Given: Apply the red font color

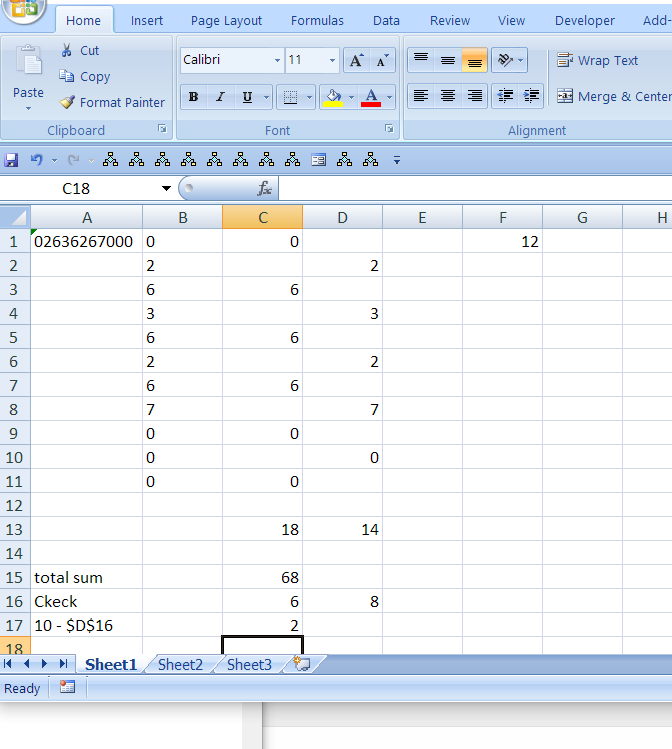Looking at the screenshot, I should coord(372,97).
